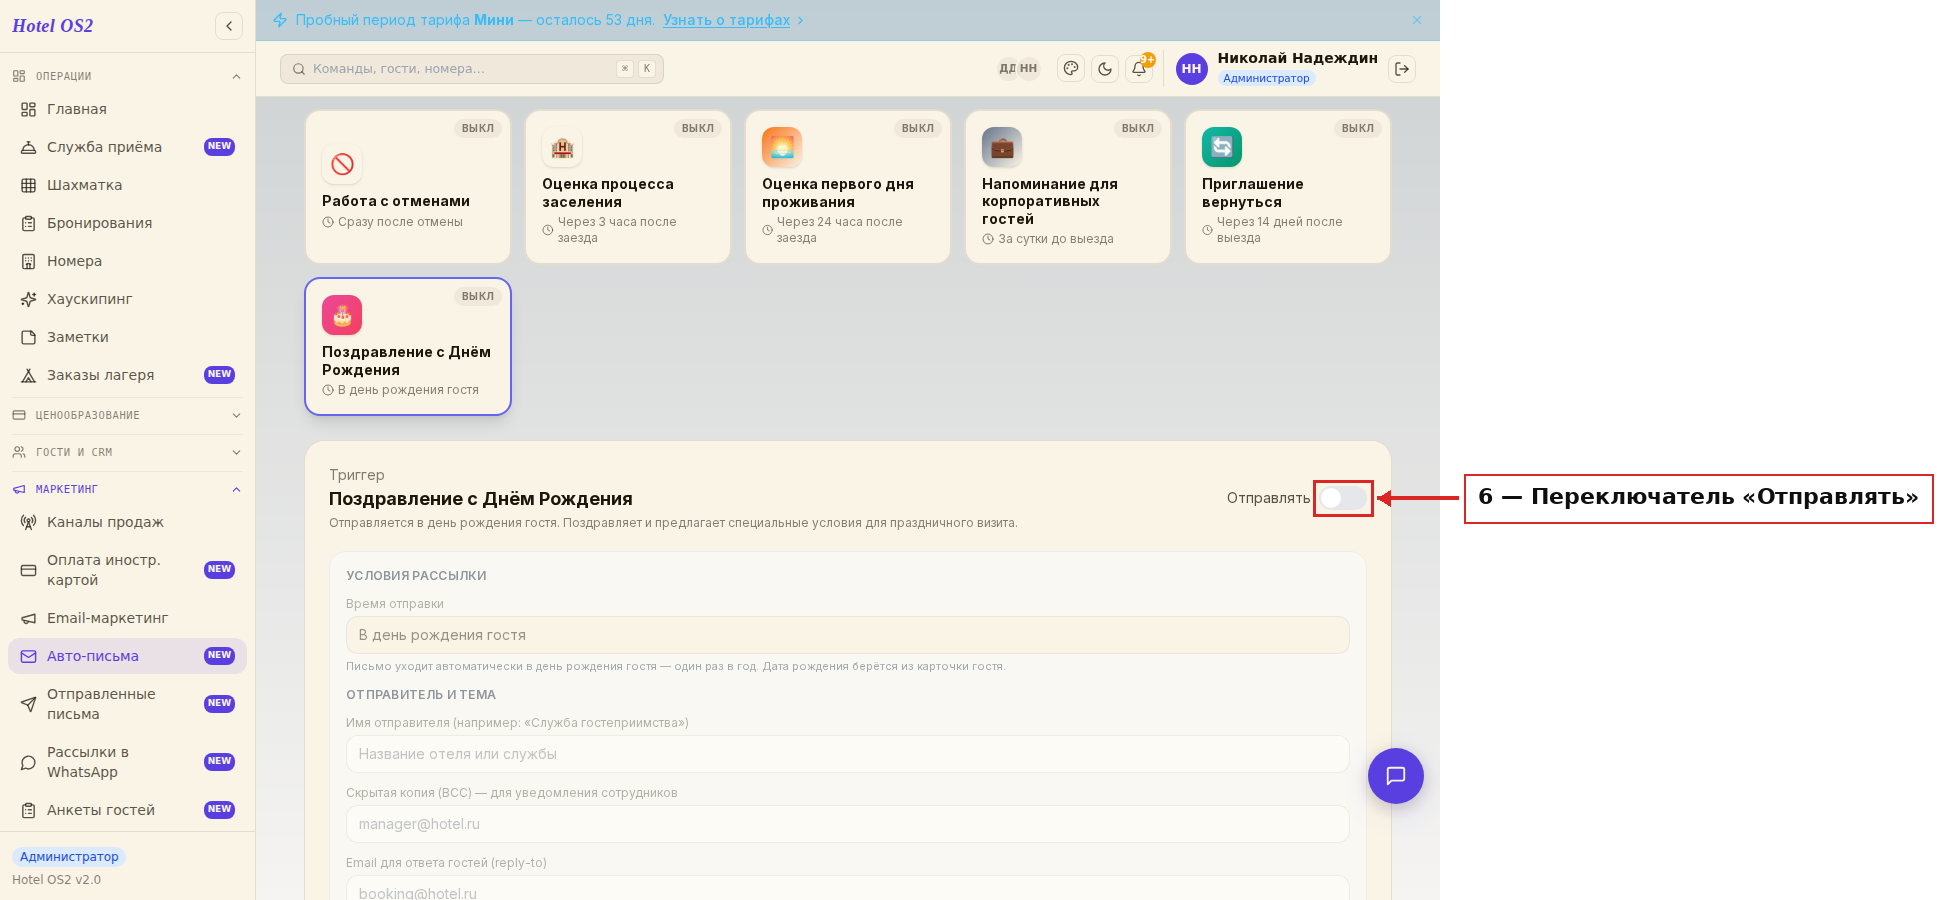Screen dimensions: 1957x900
Task: Collapse sidebar with the chevron button
Action: pos(229,26)
